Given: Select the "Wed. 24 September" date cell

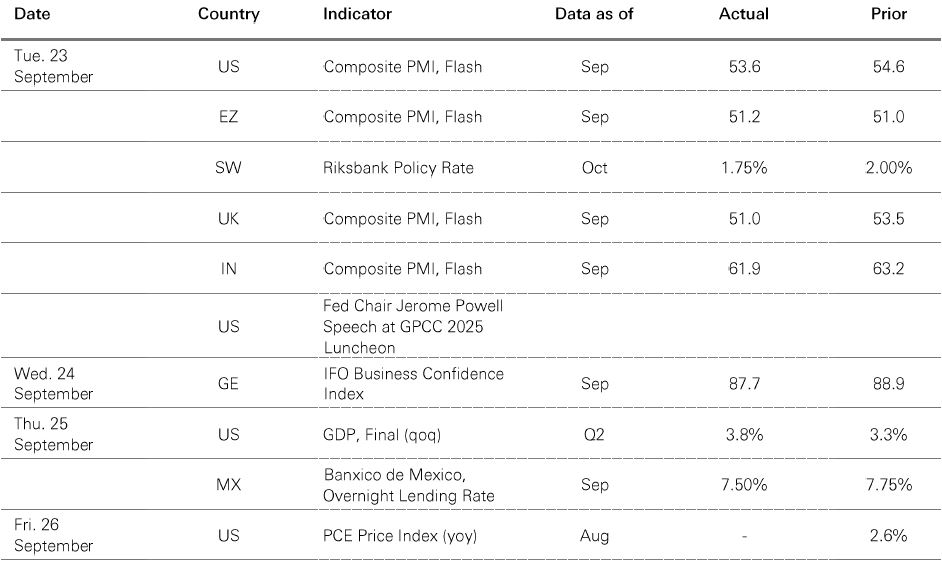Looking at the screenshot, I should pos(53,383).
